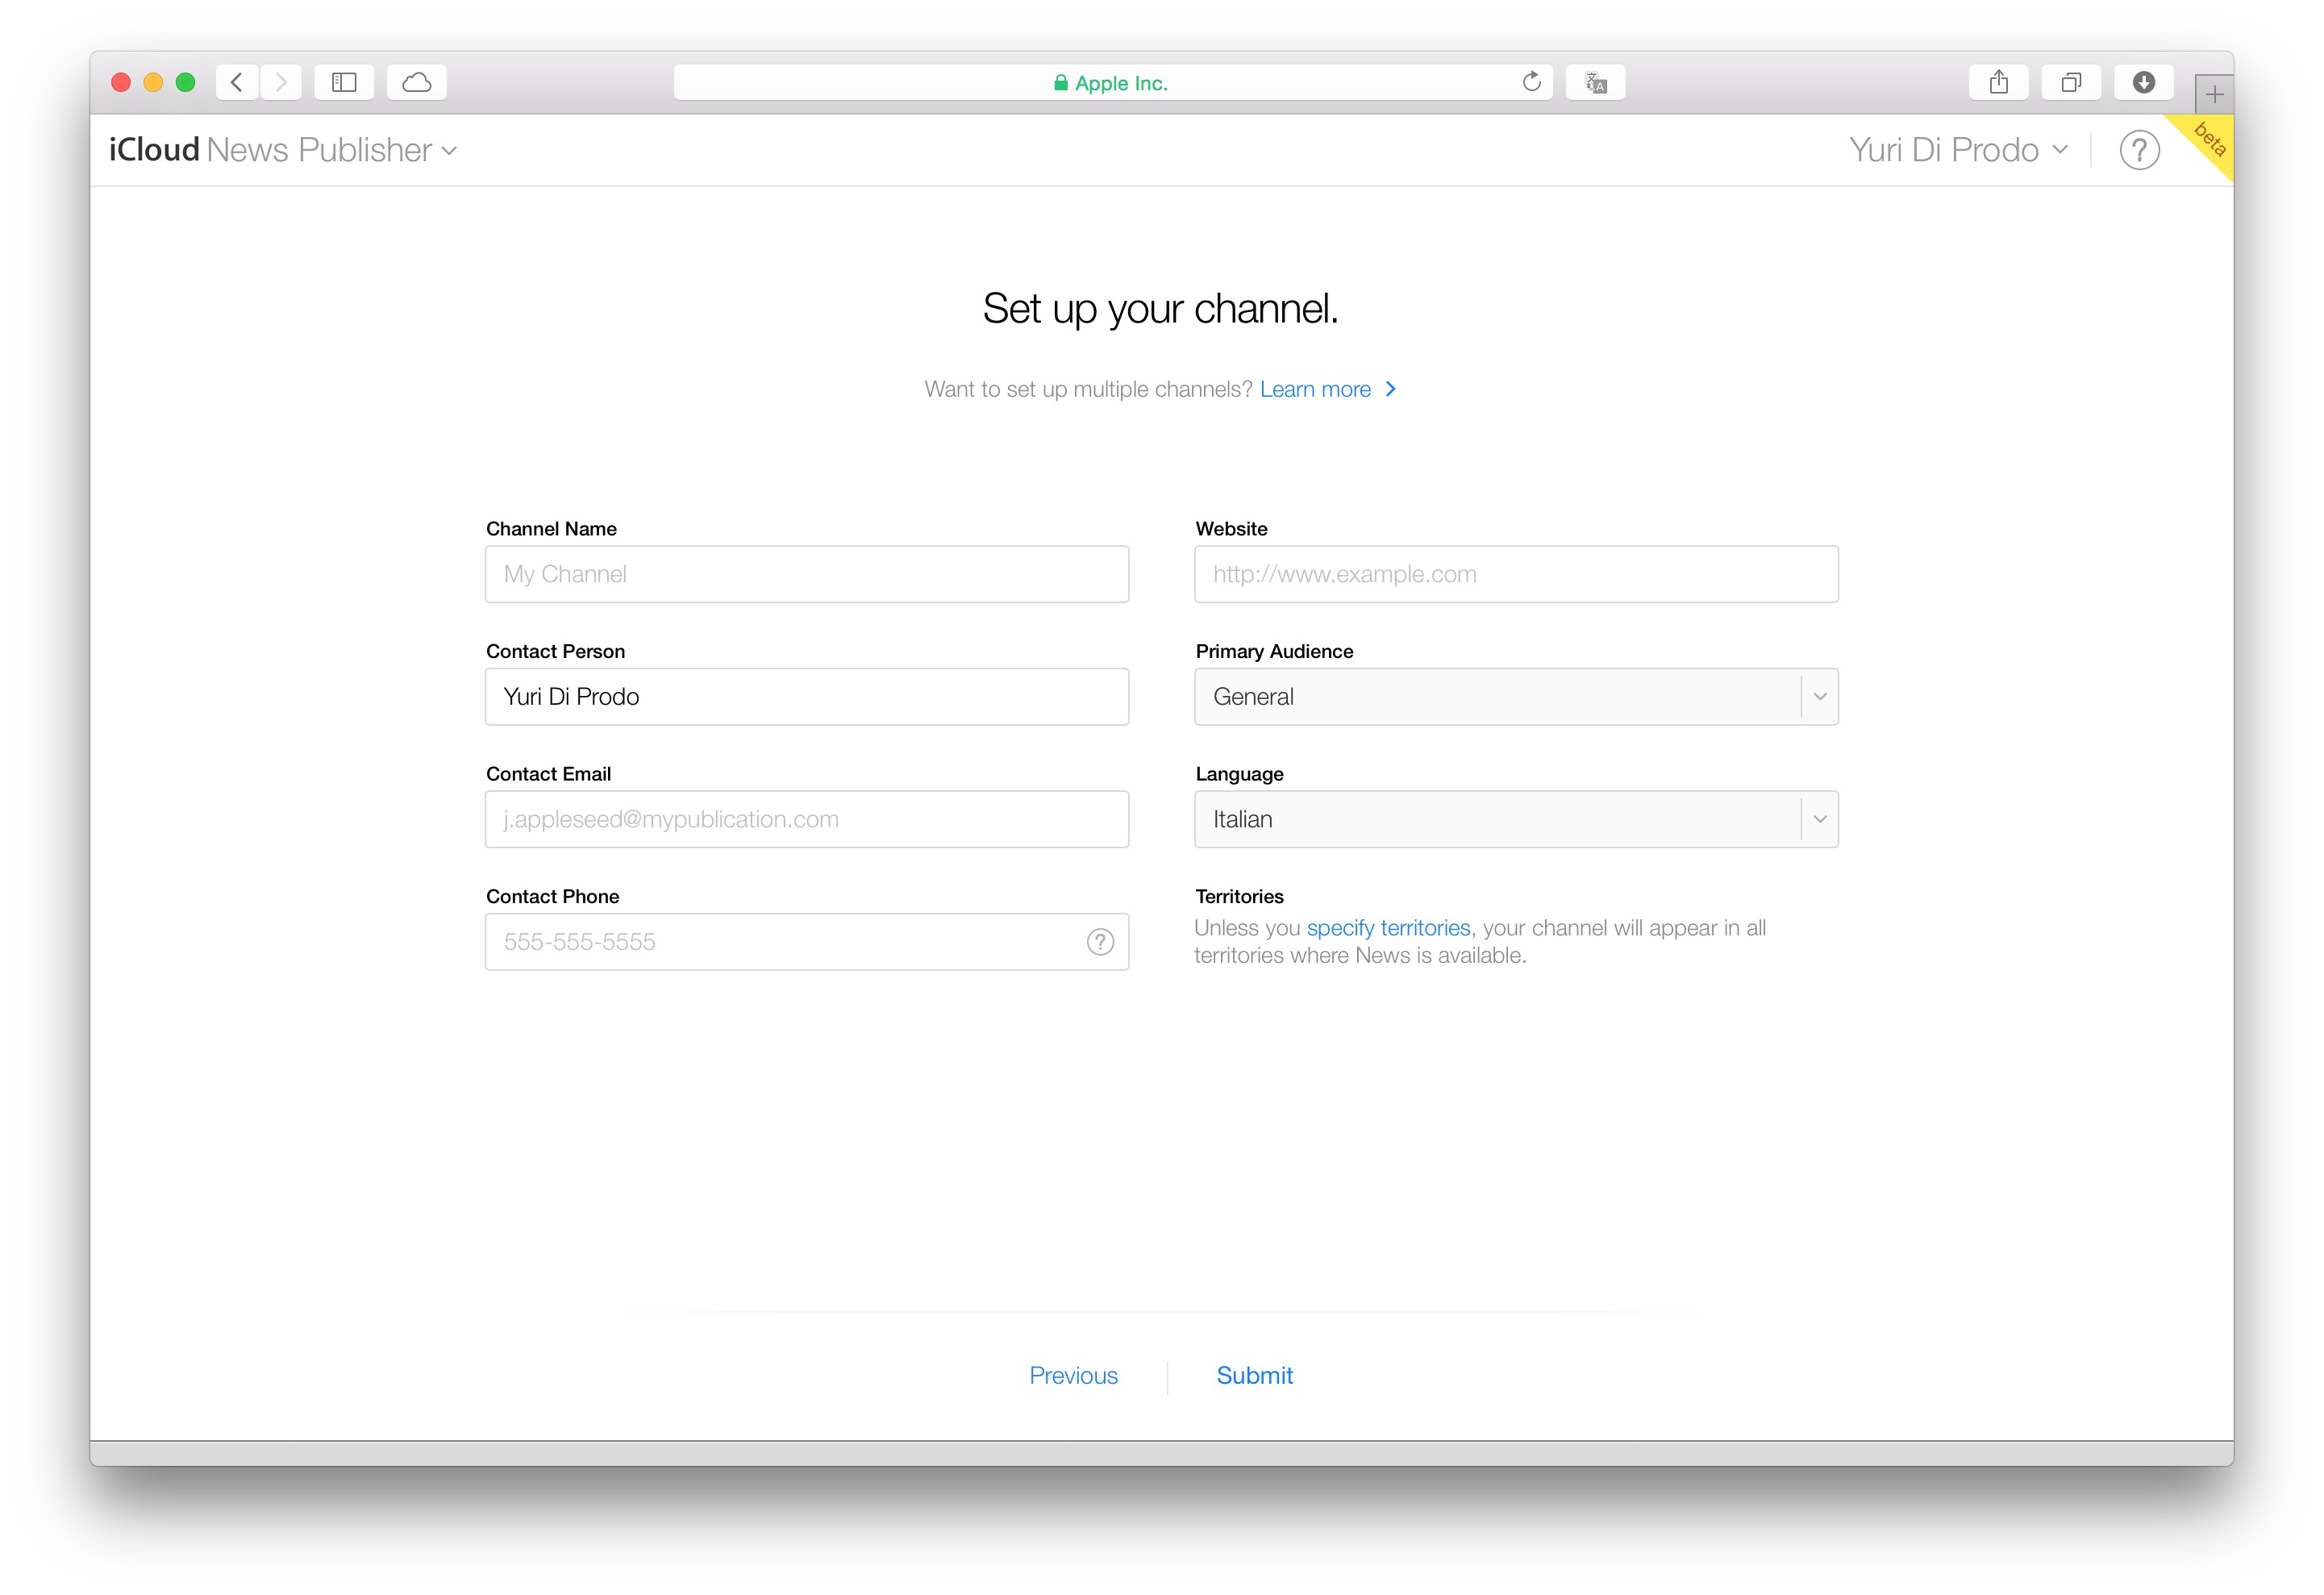The width and height of the screenshot is (2324, 1595).
Task: Click into the Channel Name field
Action: click(806, 574)
